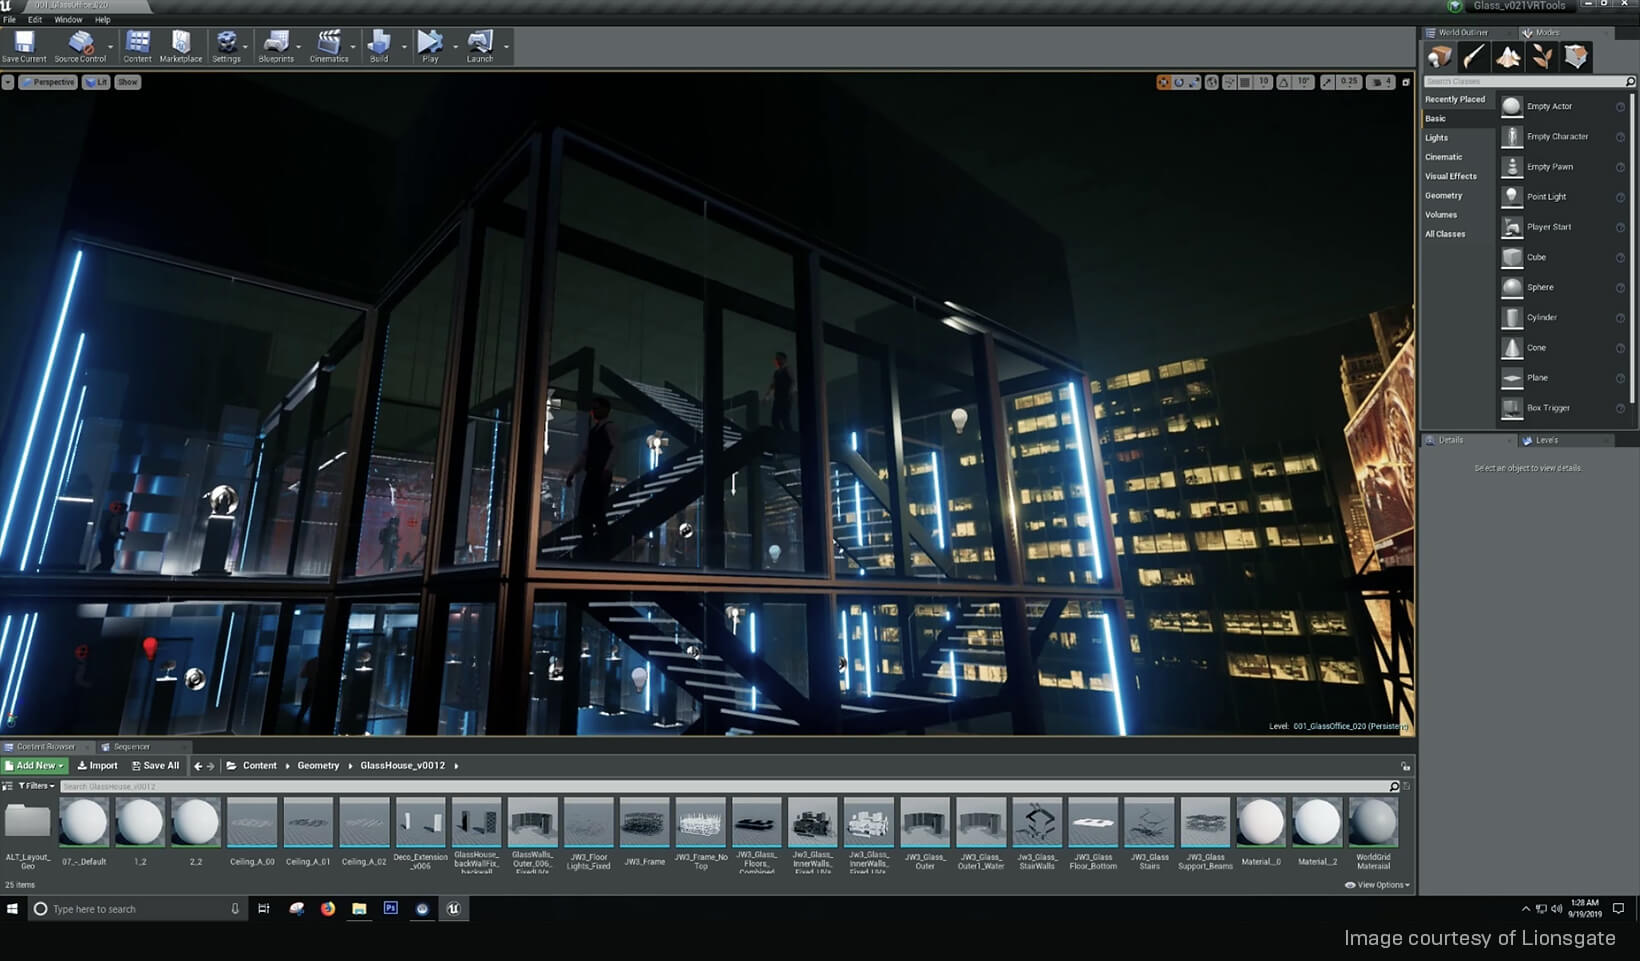Open the View Options dropdown in Content Browser

click(1377, 885)
